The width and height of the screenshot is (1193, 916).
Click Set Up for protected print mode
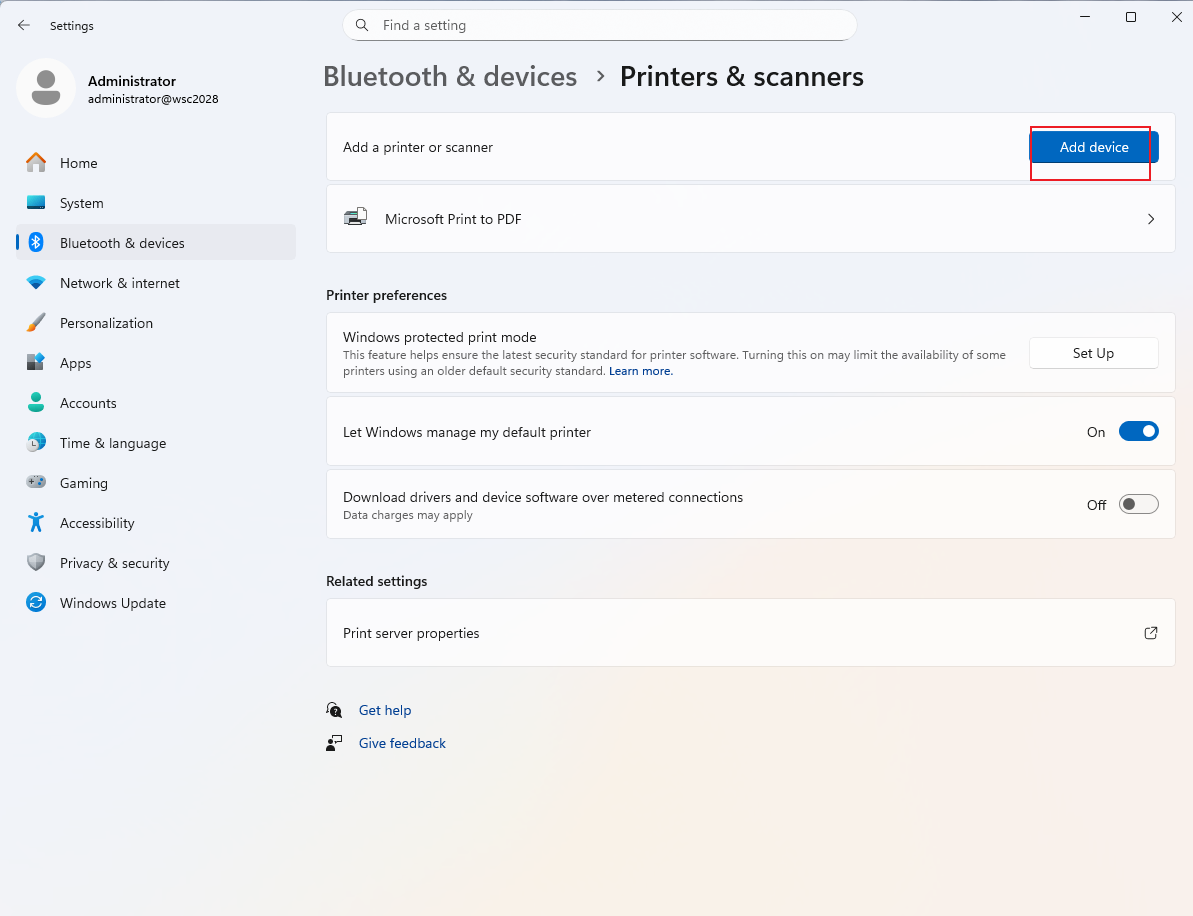point(1093,353)
